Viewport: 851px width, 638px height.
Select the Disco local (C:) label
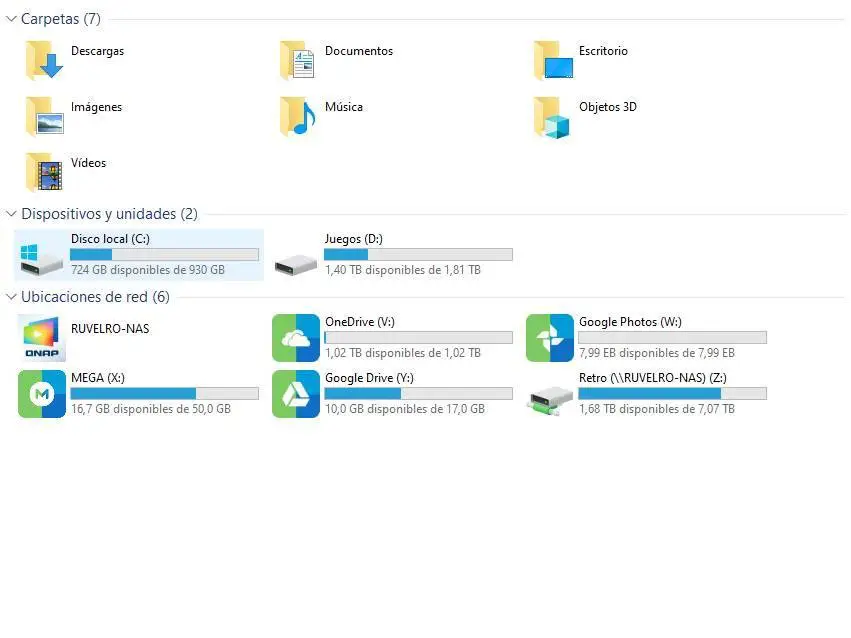[x=110, y=239]
